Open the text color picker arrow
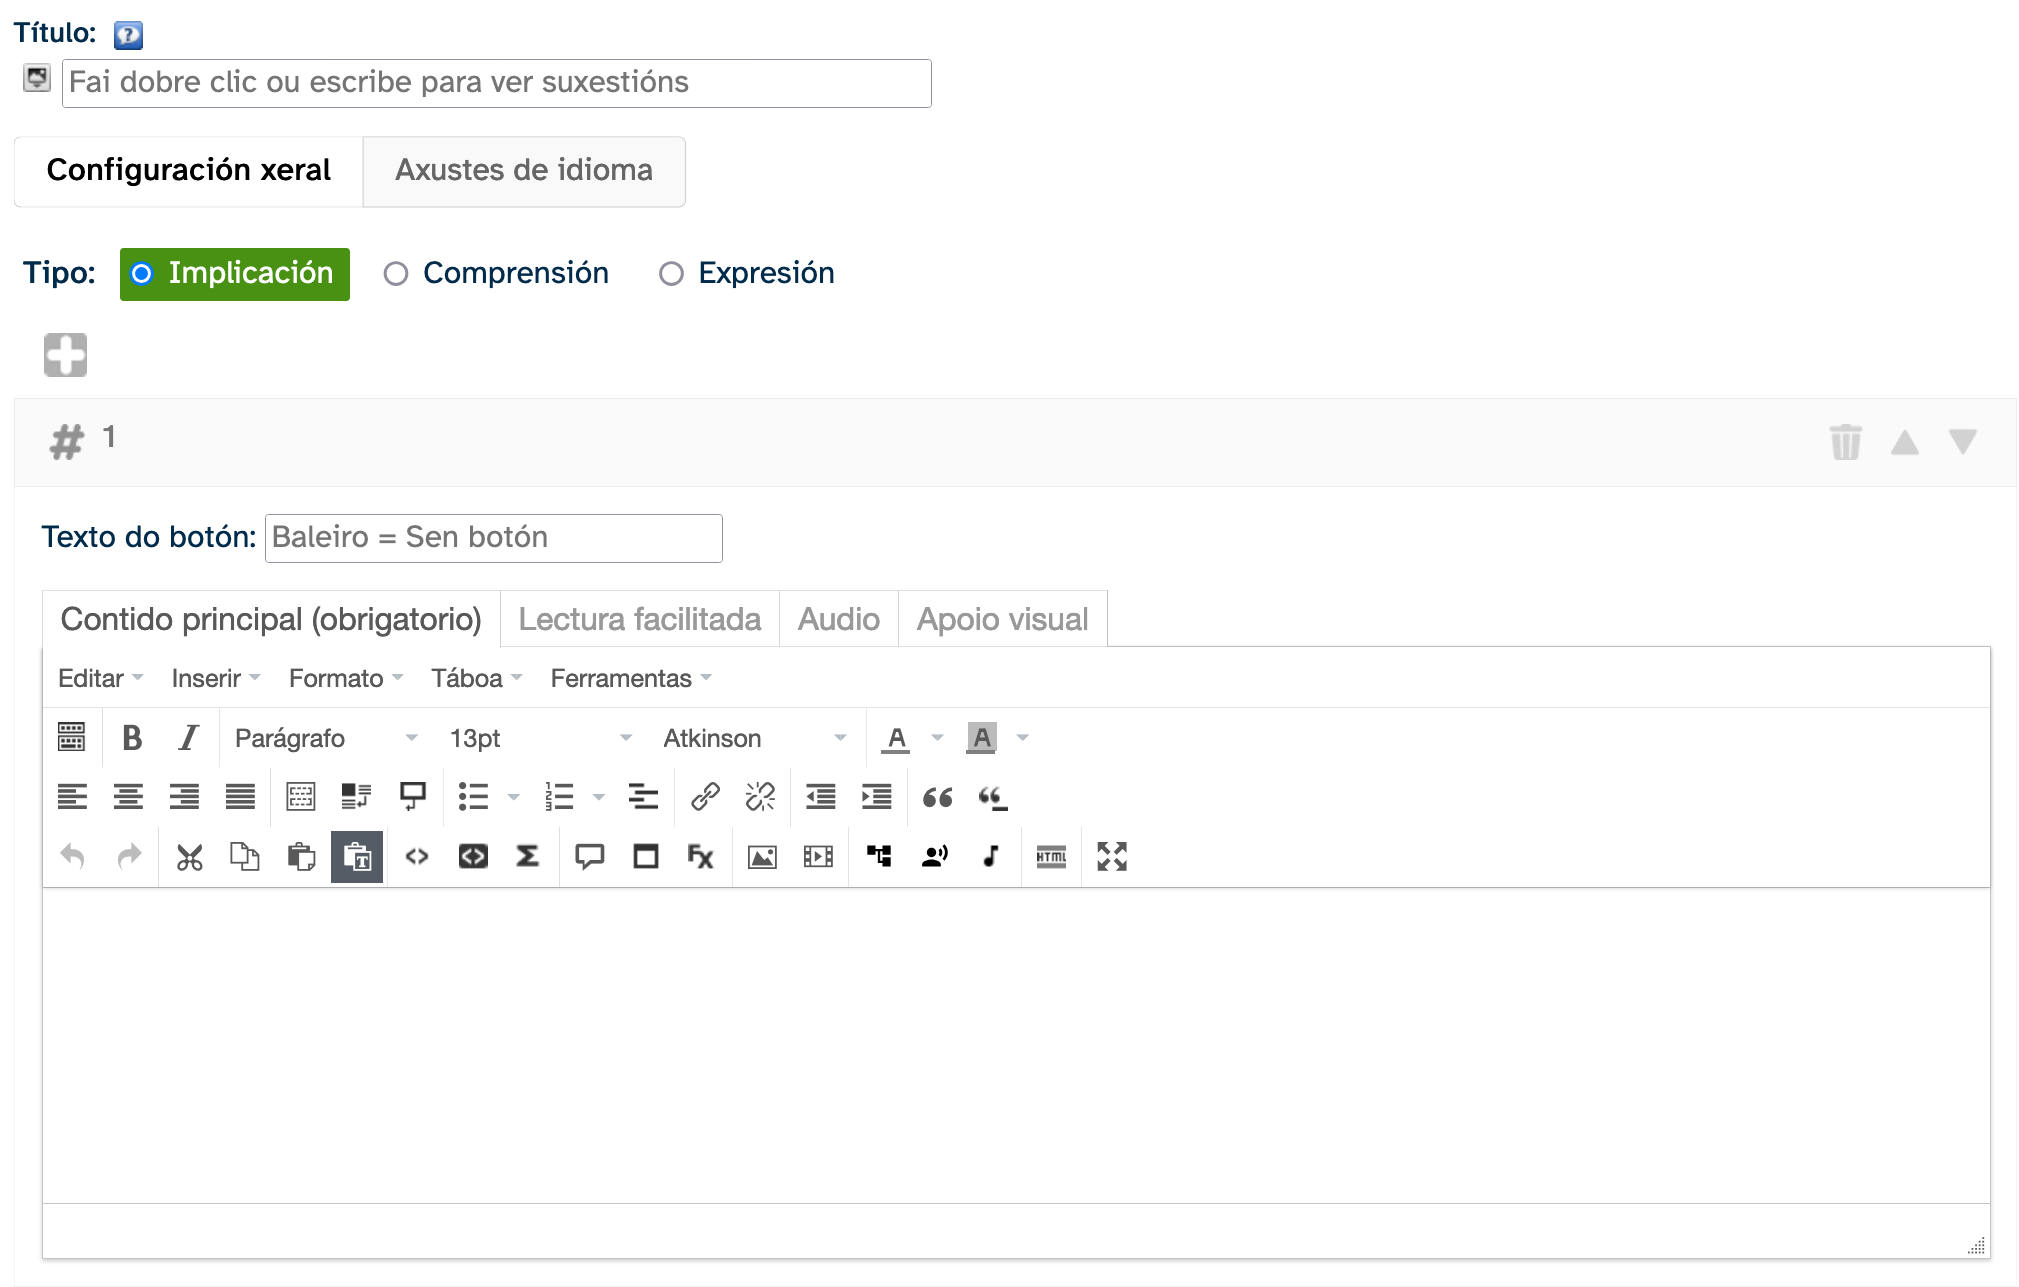This screenshot has height=1287, width=2019. point(937,738)
